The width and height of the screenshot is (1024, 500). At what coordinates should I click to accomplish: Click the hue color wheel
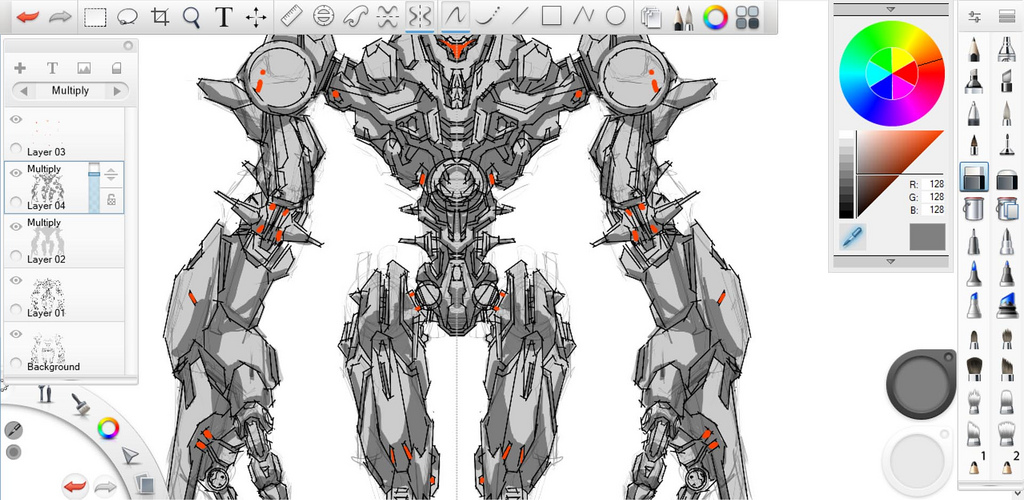(x=891, y=72)
